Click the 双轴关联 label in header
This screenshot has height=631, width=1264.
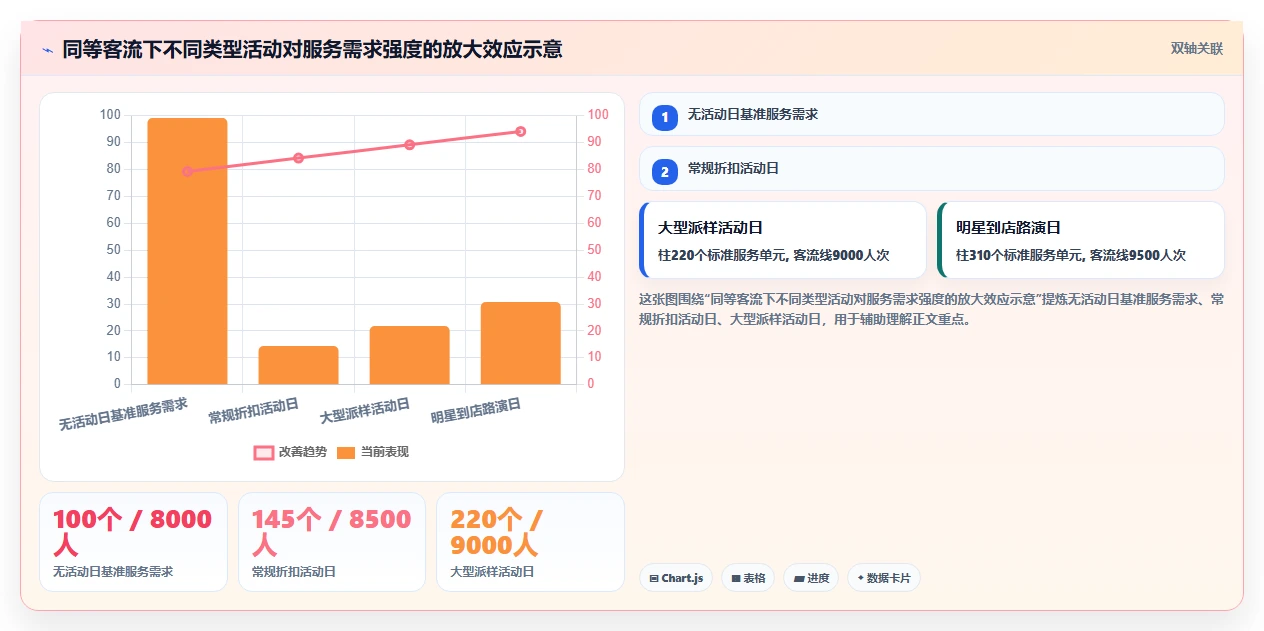[1197, 48]
